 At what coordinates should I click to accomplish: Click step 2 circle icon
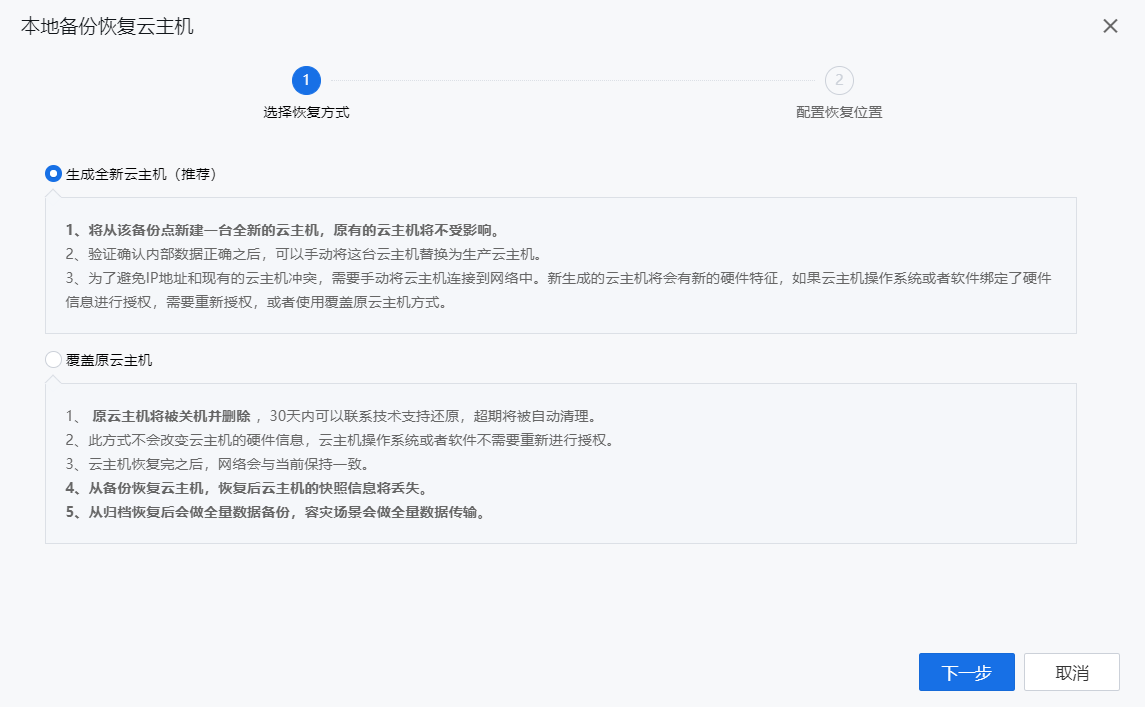tap(839, 80)
